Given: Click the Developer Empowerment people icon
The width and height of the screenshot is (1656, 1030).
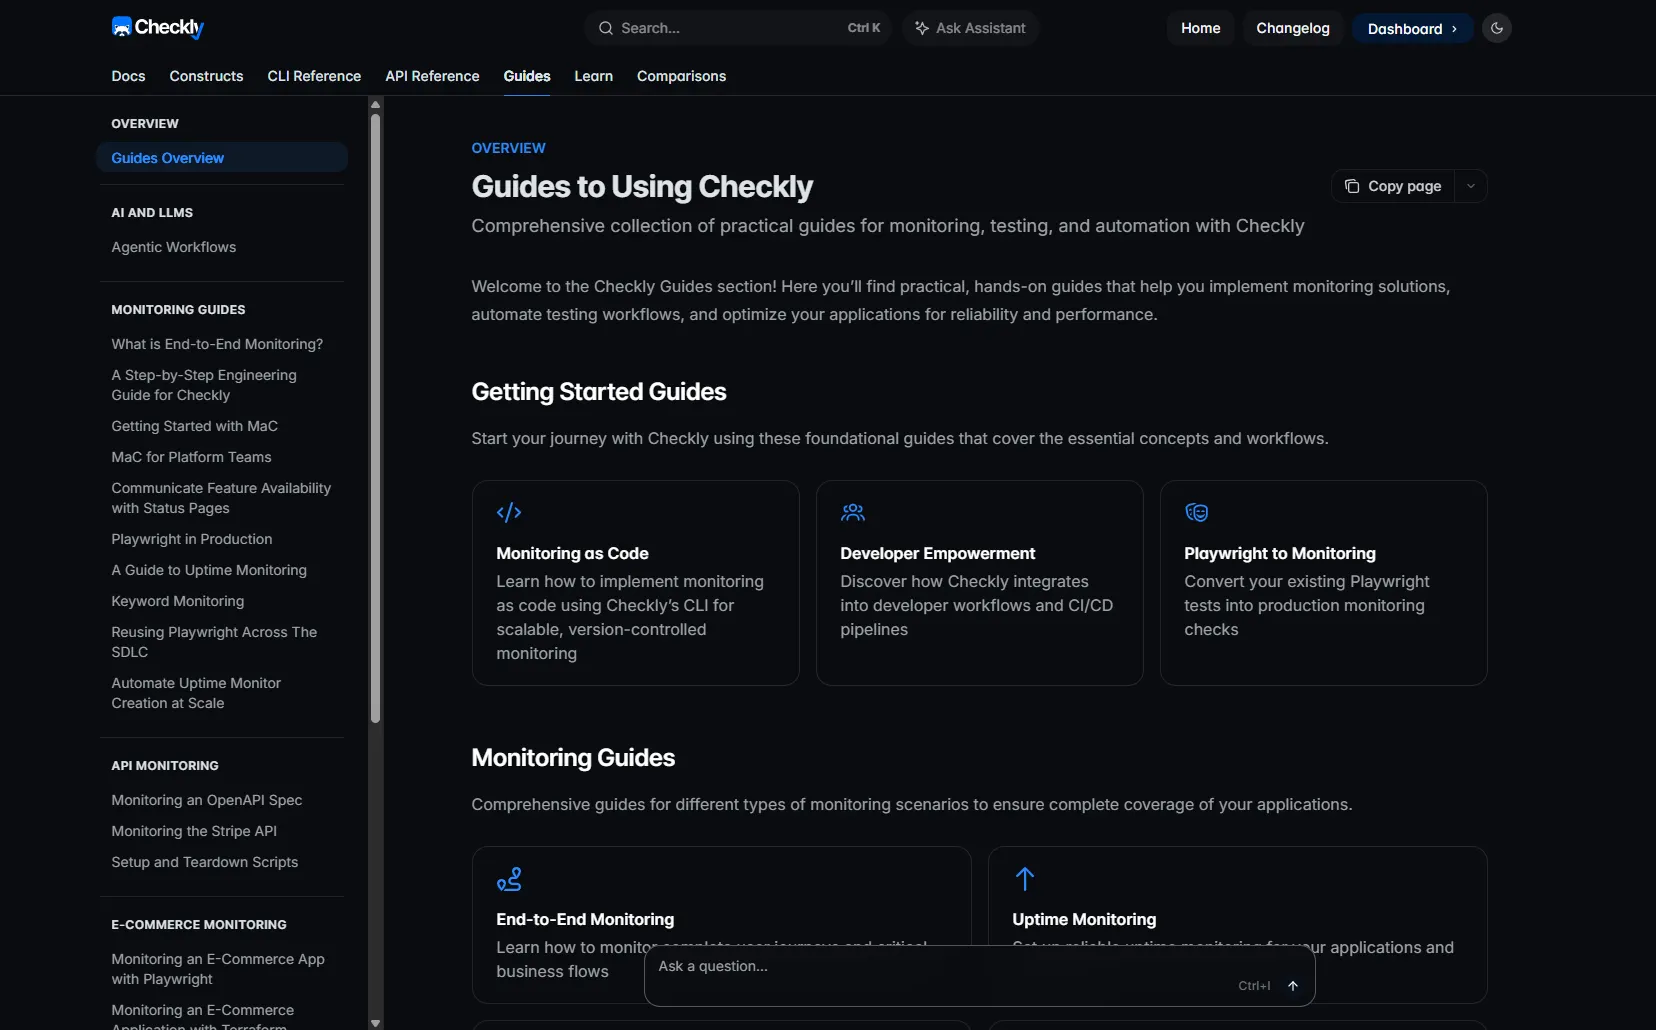Looking at the screenshot, I should pyautogui.click(x=853, y=513).
